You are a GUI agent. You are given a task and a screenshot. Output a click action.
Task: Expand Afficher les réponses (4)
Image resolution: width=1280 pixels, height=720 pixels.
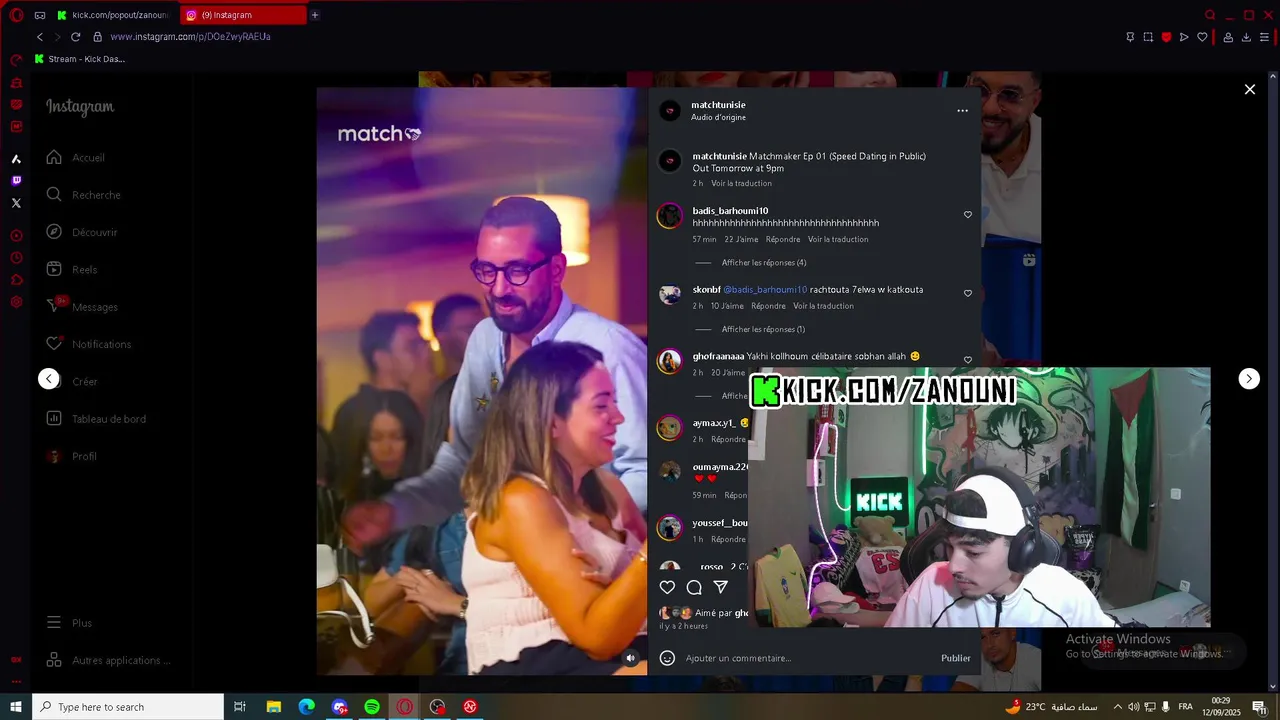pyautogui.click(x=764, y=263)
